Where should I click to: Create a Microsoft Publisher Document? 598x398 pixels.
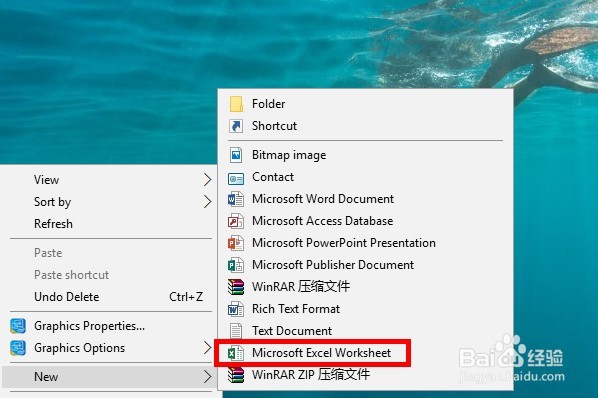click(365, 265)
